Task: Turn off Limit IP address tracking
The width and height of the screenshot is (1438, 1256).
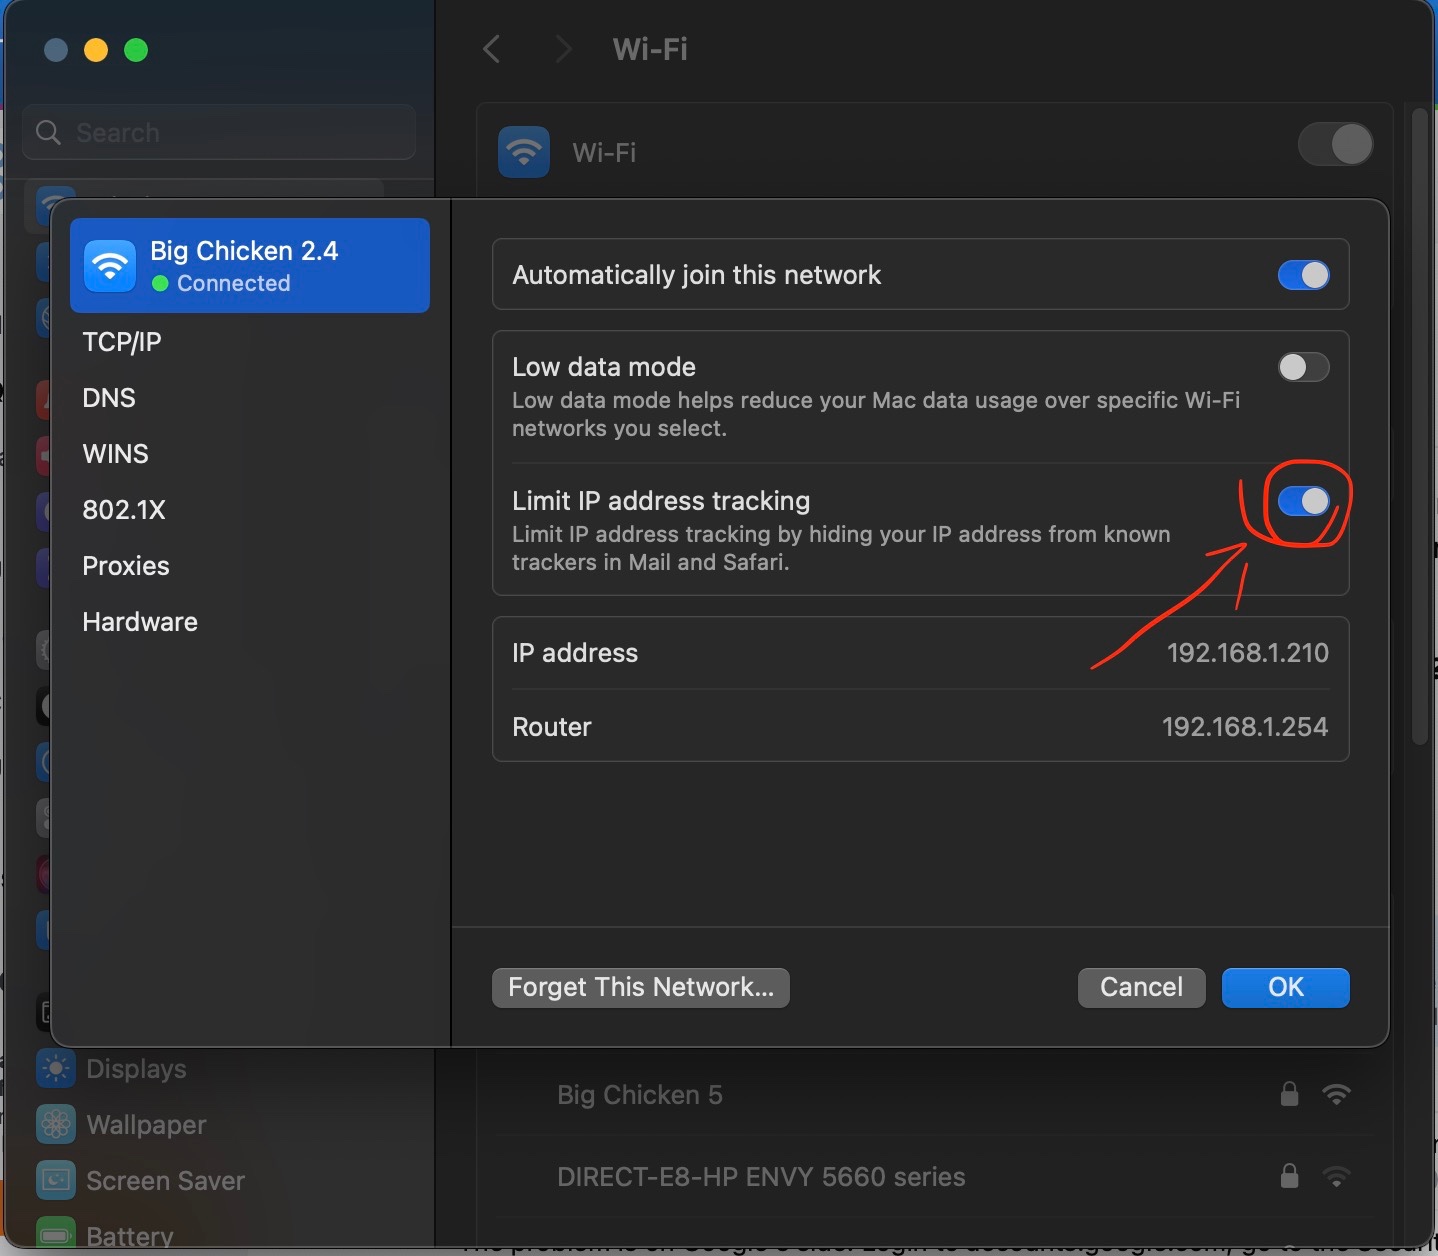Action: (1303, 501)
